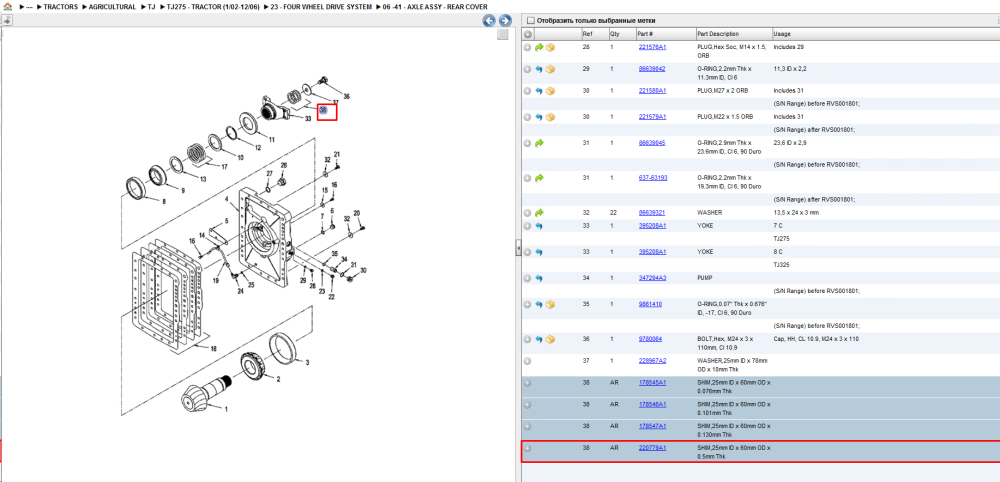Viewport: 1000px width, 482px height.
Task: Open part number link 220779A1
Action: point(652,448)
